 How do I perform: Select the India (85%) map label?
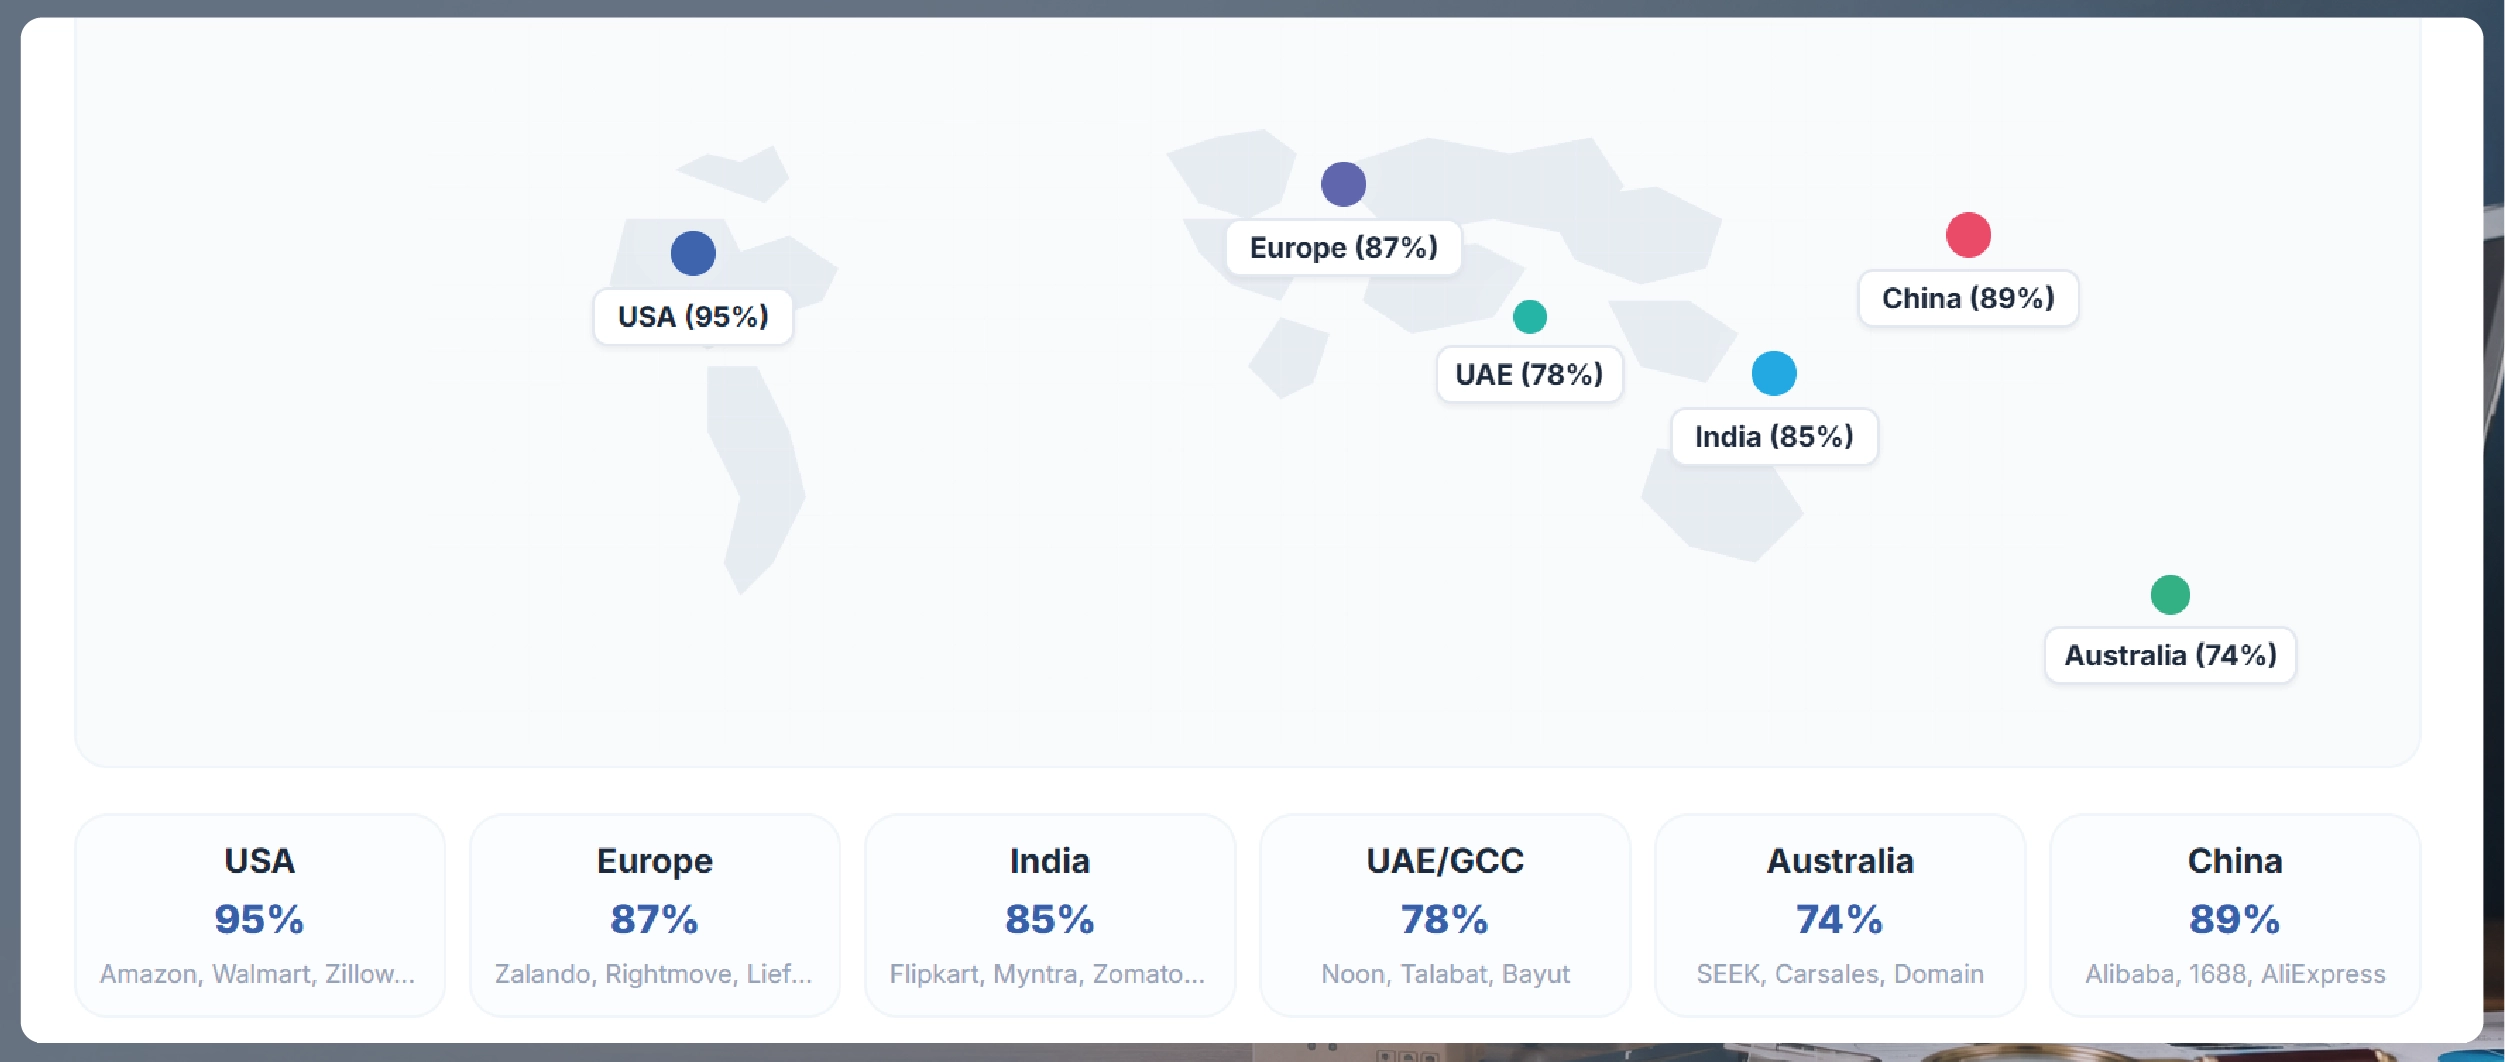tap(1774, 436)
